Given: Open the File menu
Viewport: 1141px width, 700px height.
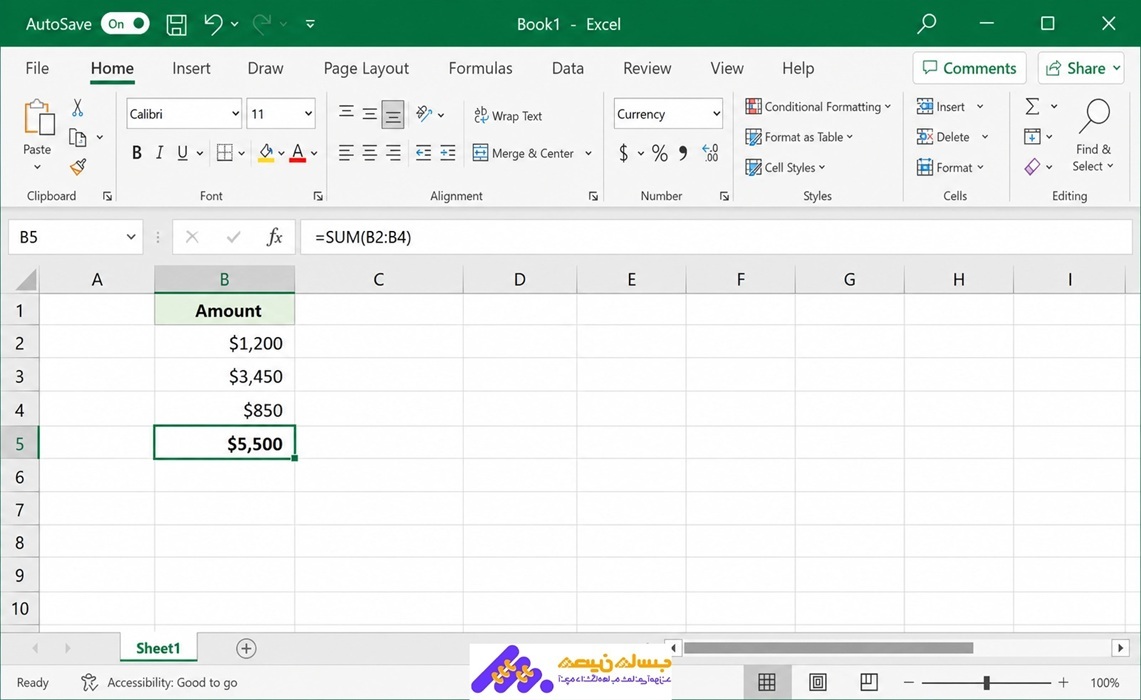Looking at the screenshot, I should (x=37, y=68).
